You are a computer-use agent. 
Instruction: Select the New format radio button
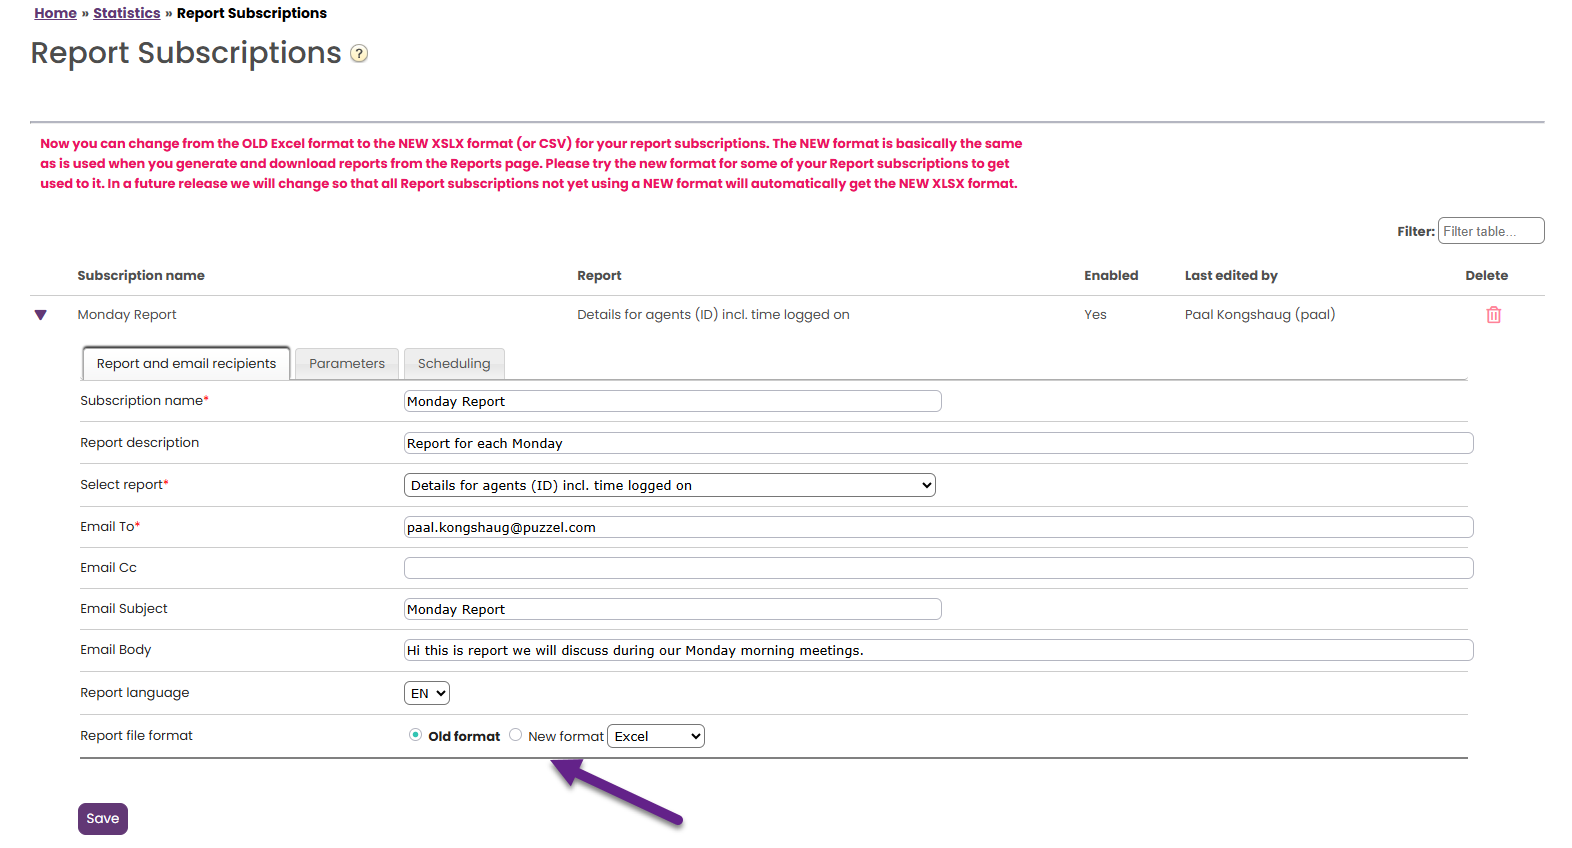(x=516, y=735)
